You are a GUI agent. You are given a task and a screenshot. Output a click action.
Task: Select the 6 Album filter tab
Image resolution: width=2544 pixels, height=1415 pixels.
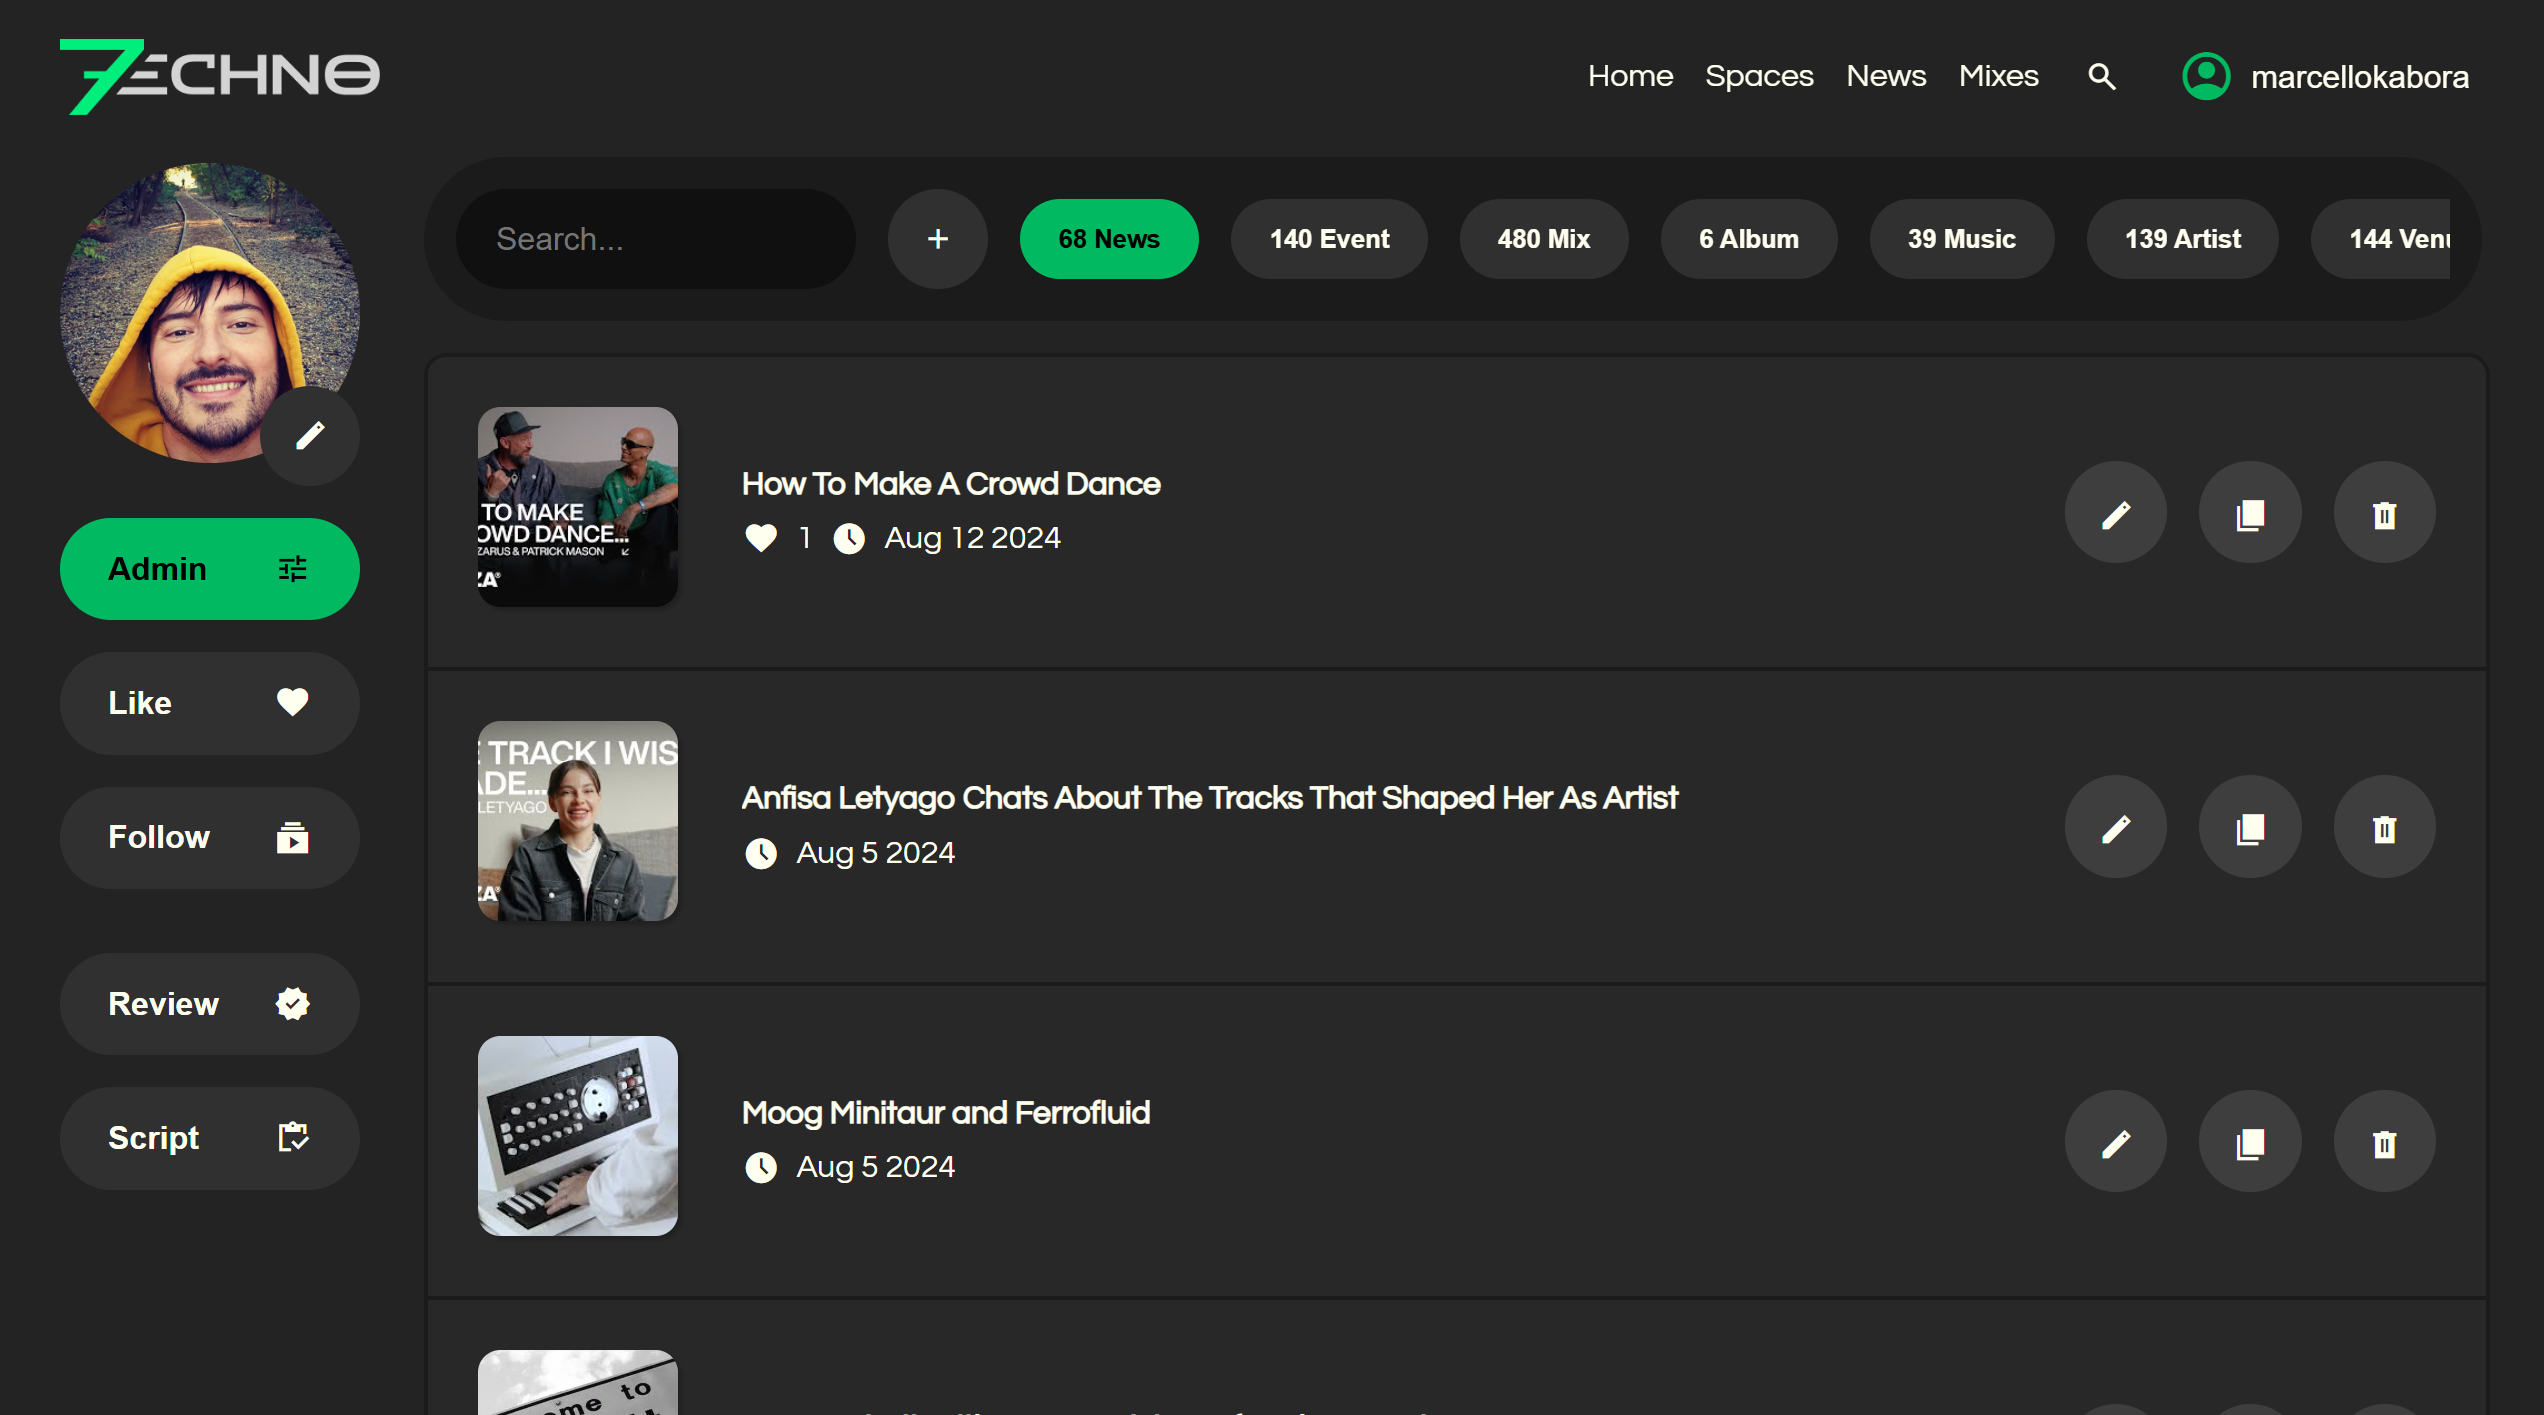1749,239
